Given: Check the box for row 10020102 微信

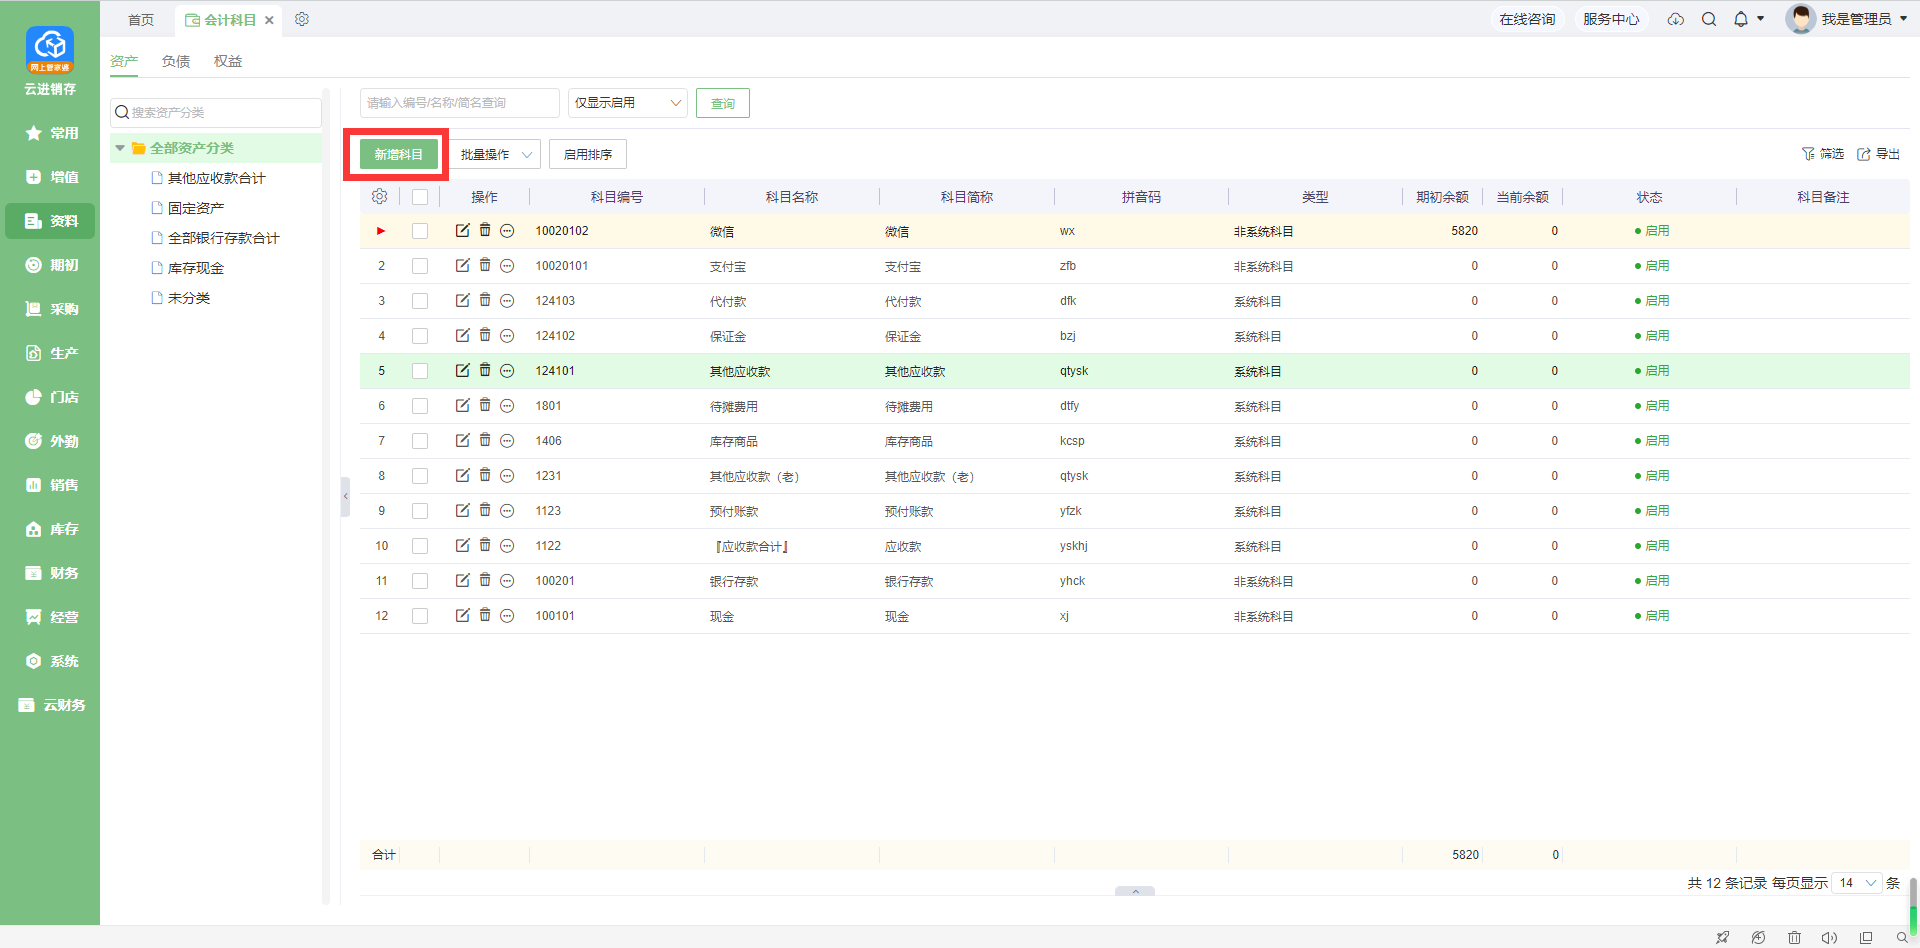Looking at the screenshot, I should [420, 231].
